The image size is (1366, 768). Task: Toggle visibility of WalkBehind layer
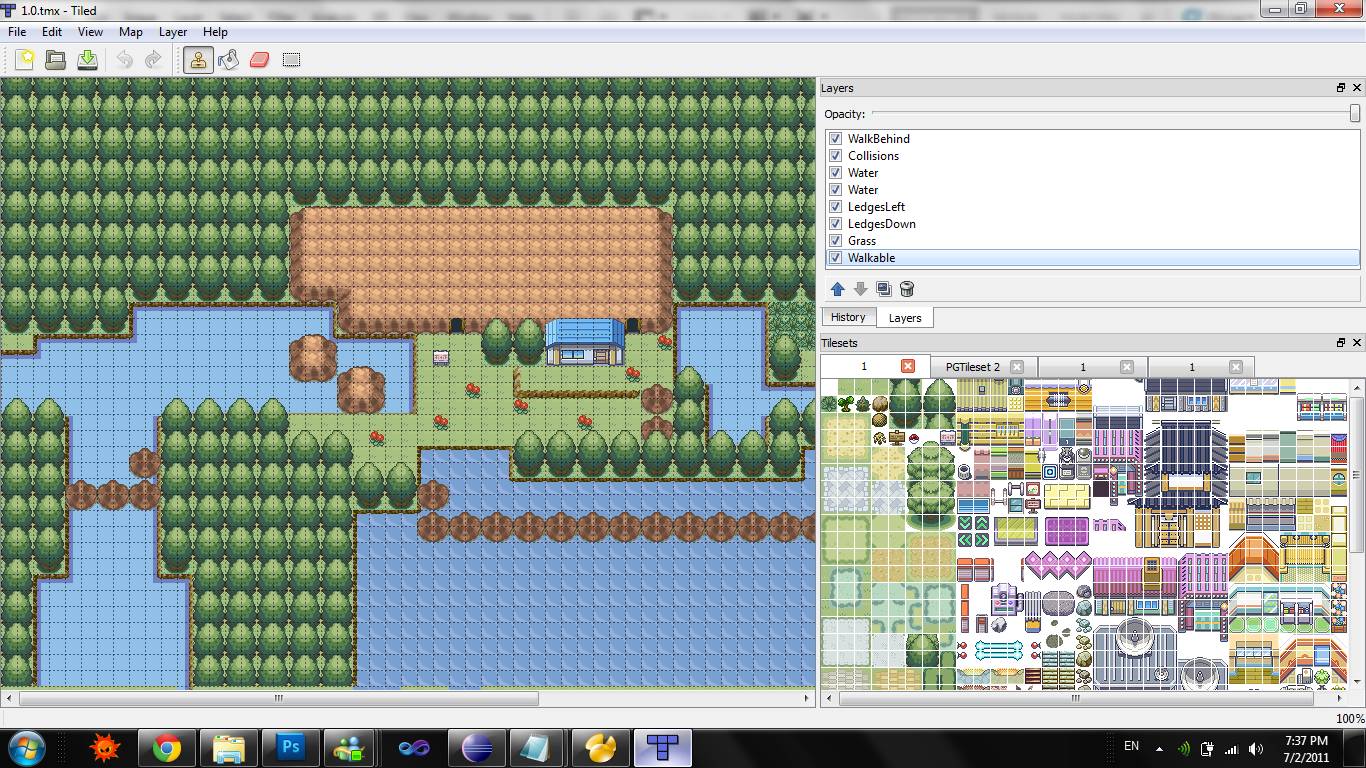coord(835,139)
